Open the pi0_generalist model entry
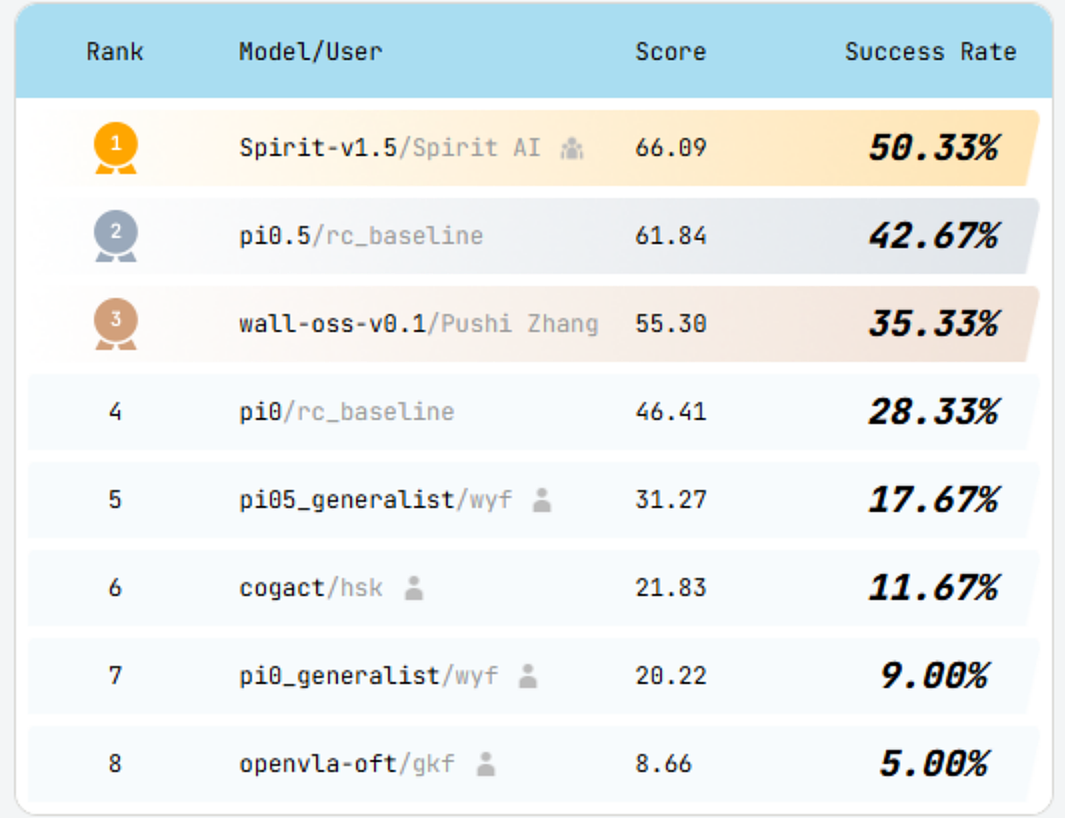The width and height of the screenshot is (1067, 818). point(368,676)
